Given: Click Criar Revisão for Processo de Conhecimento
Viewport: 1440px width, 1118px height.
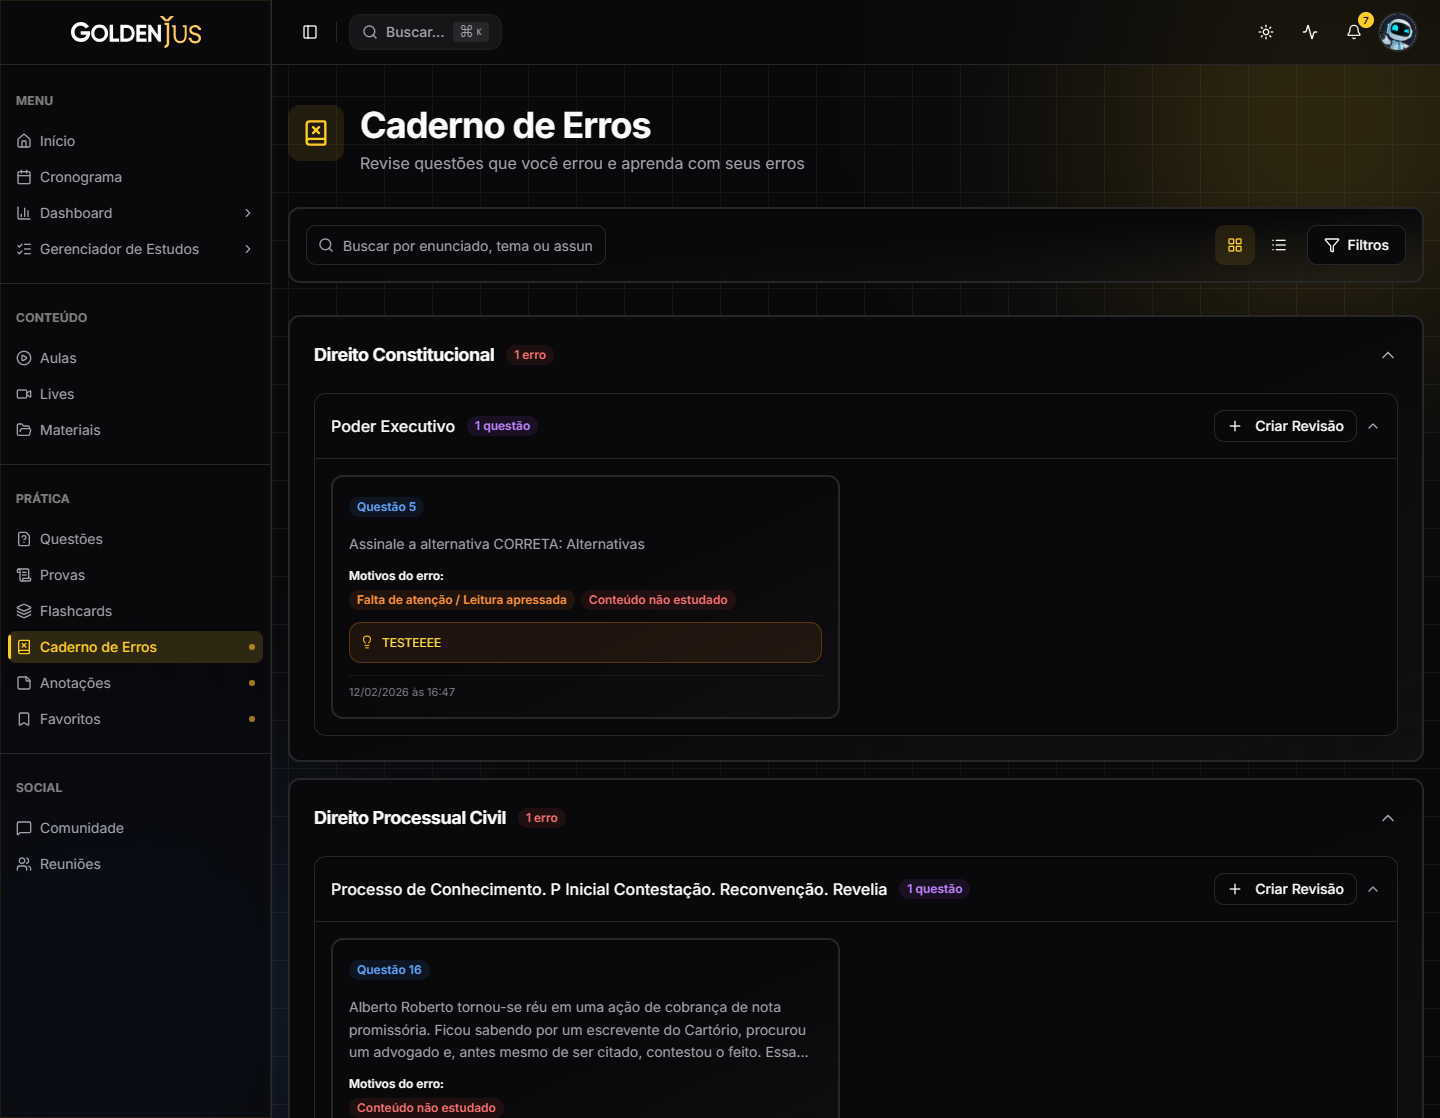Looking at the screenshot, I should tap(1285, 889).
